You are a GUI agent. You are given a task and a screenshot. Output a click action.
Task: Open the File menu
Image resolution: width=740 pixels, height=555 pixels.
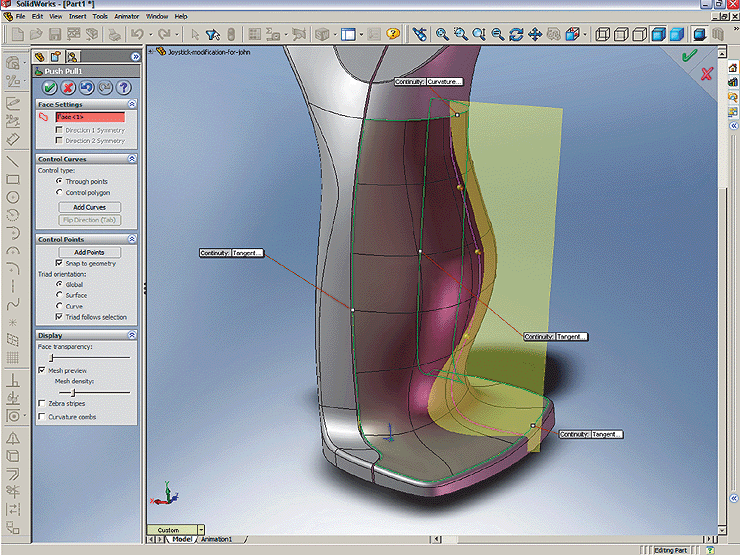point(20,17)
